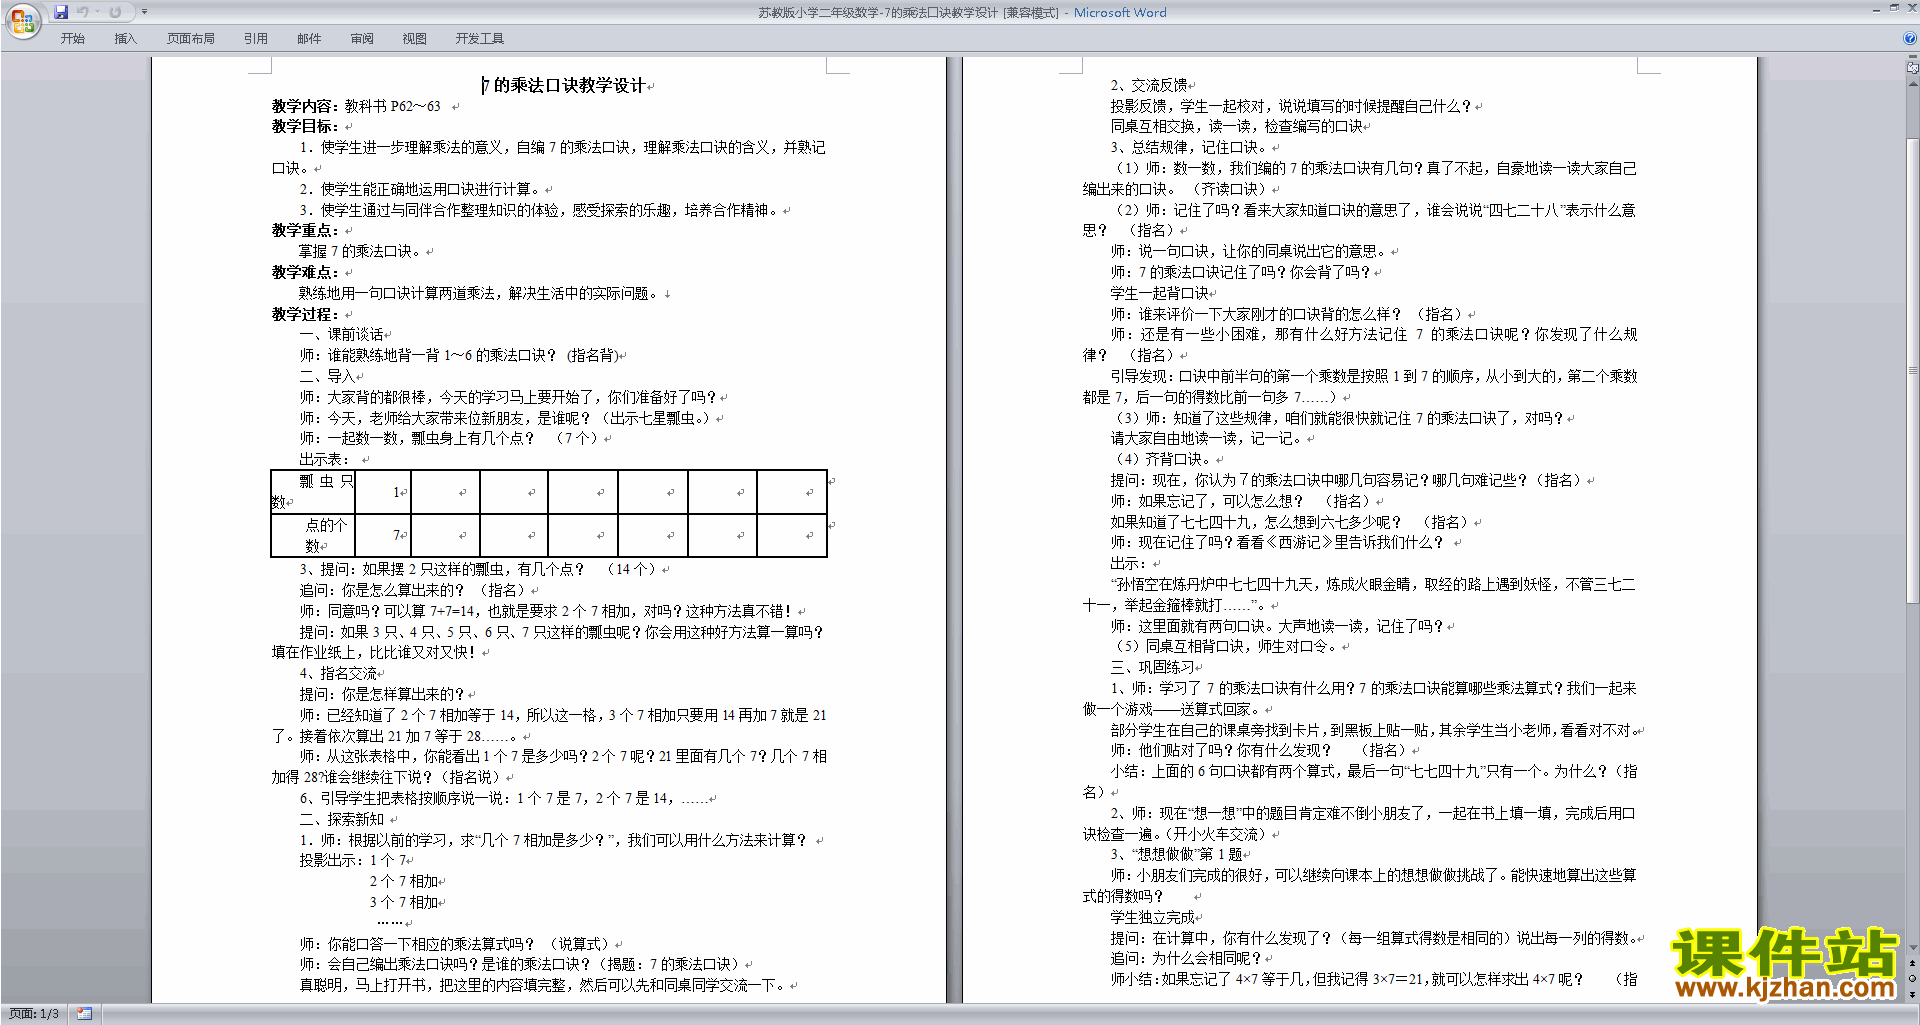Click the line '掌握7的乘法口诀。'
Image resolution: width=1920 pixels, height=1025 pixels.
(363, 252)
